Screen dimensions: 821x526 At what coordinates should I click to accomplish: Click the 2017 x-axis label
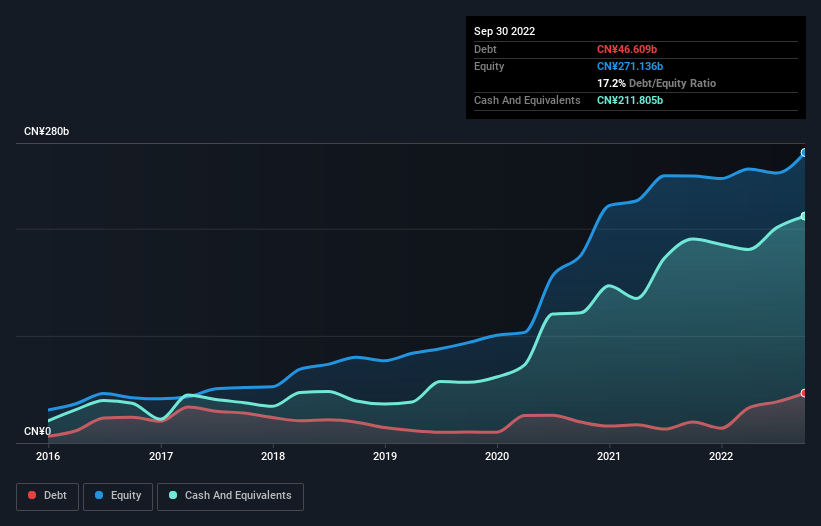point(161,456)
